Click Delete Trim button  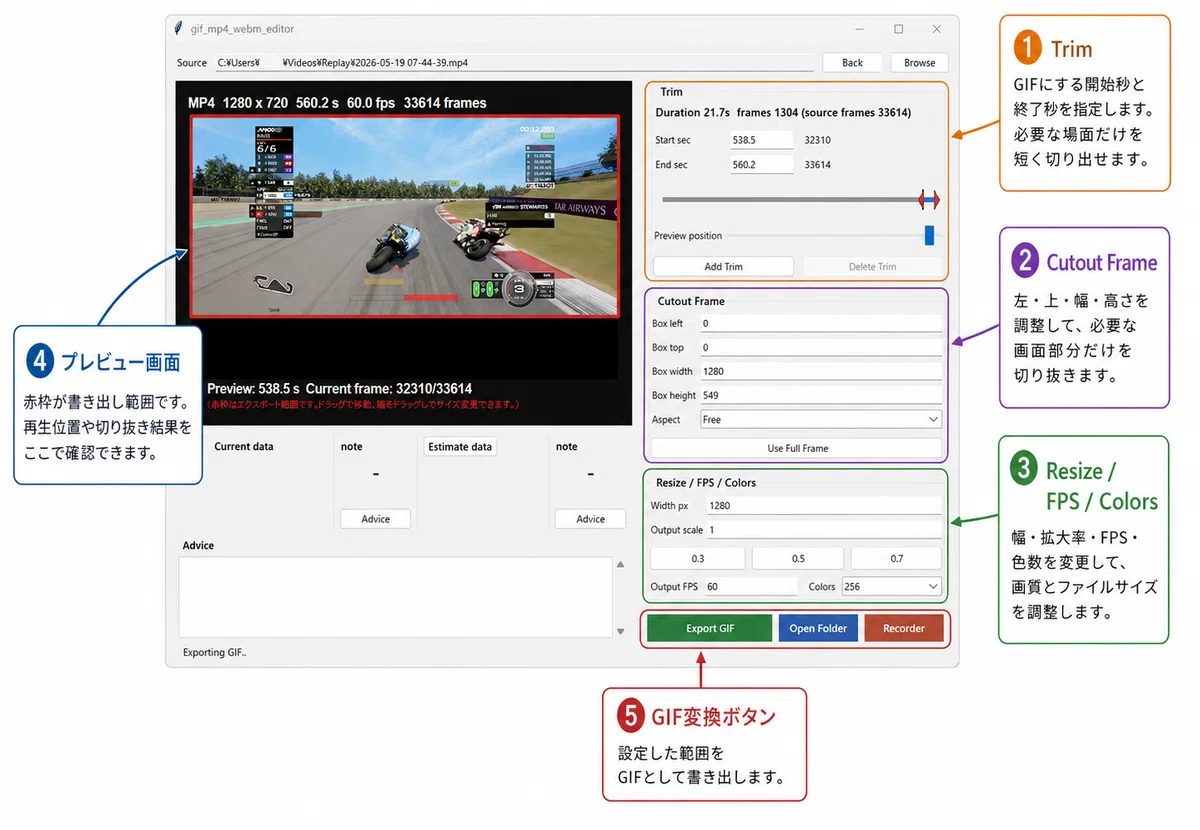pos(872,267)
